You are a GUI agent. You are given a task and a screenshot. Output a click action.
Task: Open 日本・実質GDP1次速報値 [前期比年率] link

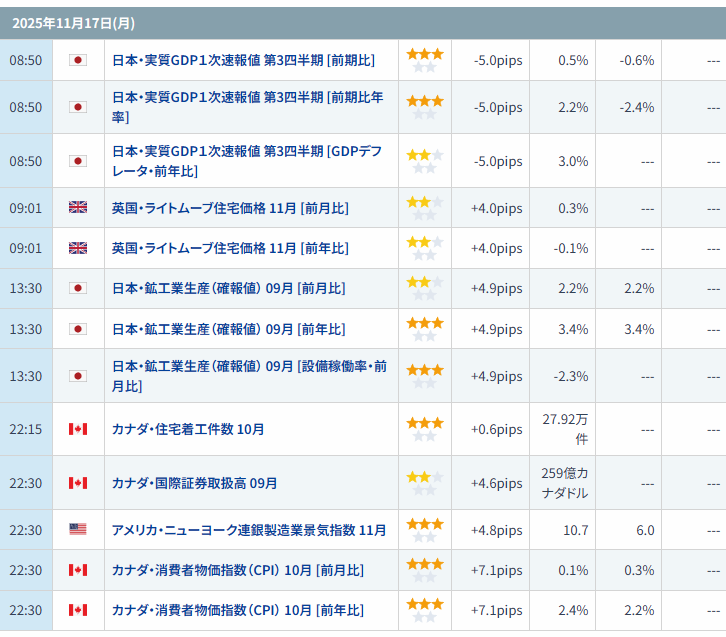point(247,107)
